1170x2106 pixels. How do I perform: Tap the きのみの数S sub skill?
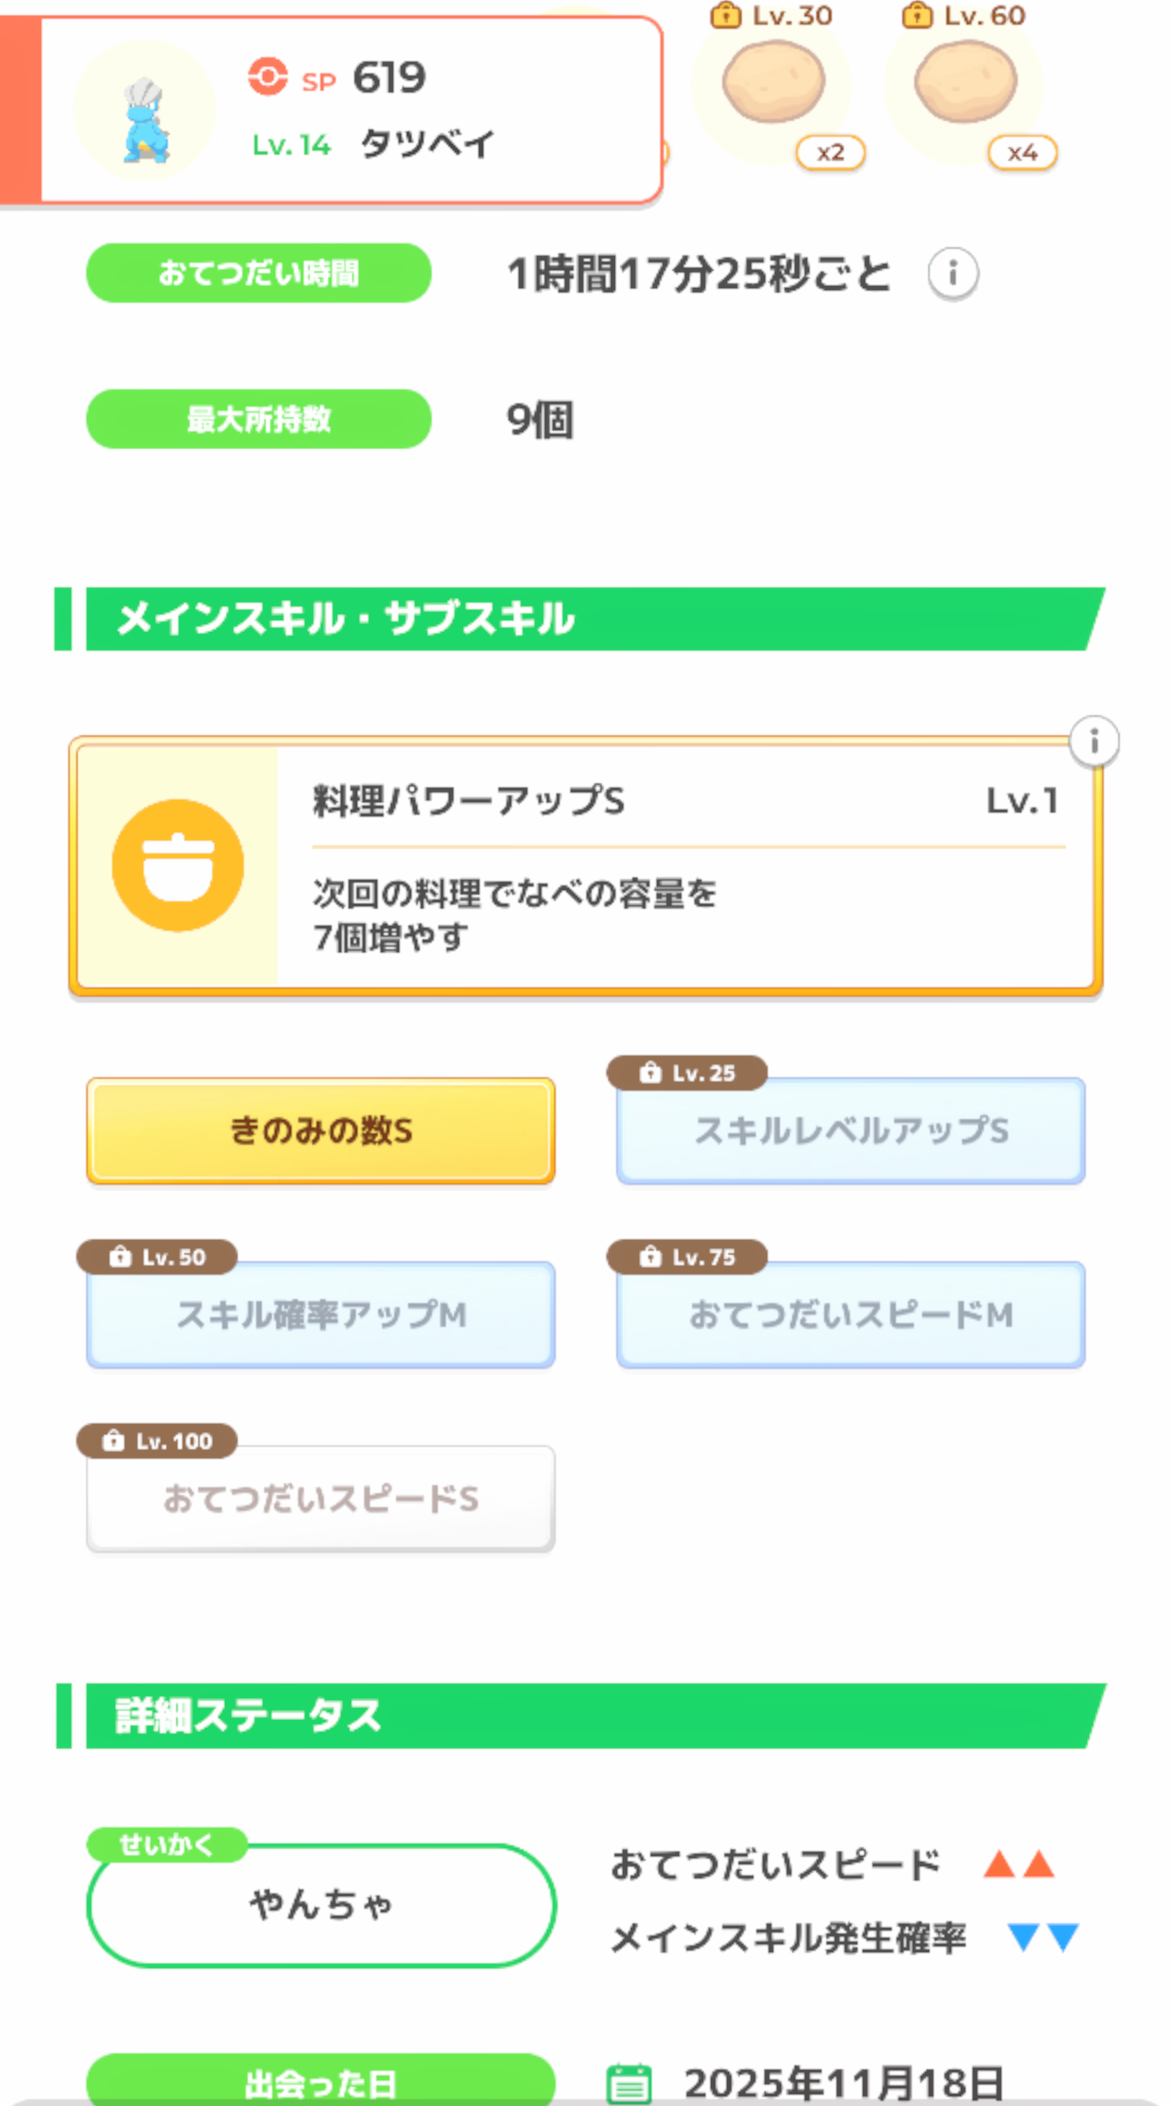[320, 1131]
